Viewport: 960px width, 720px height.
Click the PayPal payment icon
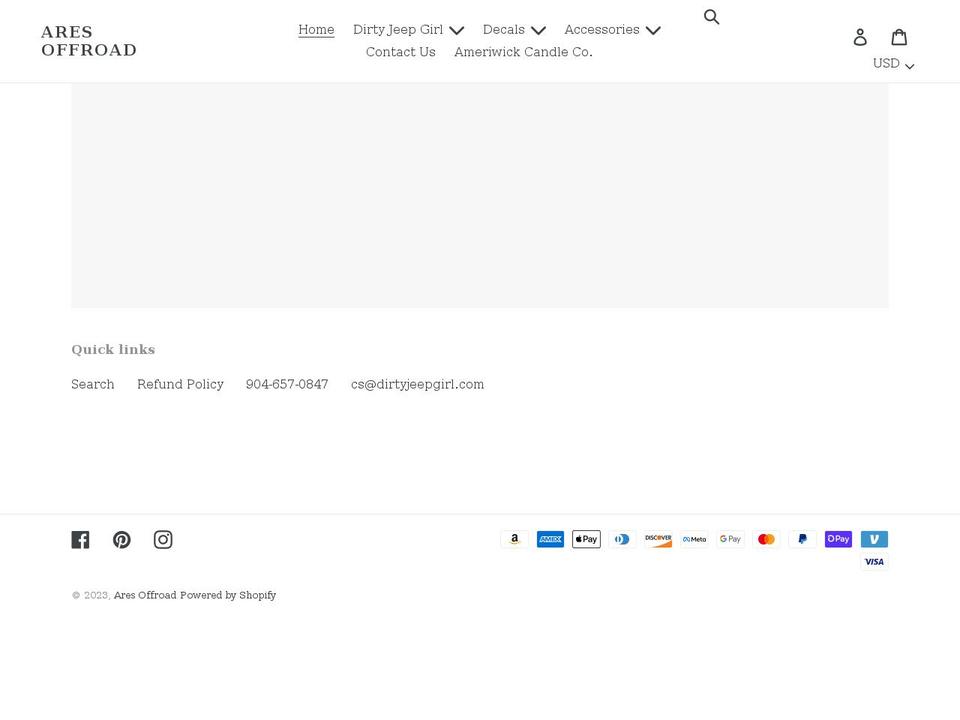803,539
